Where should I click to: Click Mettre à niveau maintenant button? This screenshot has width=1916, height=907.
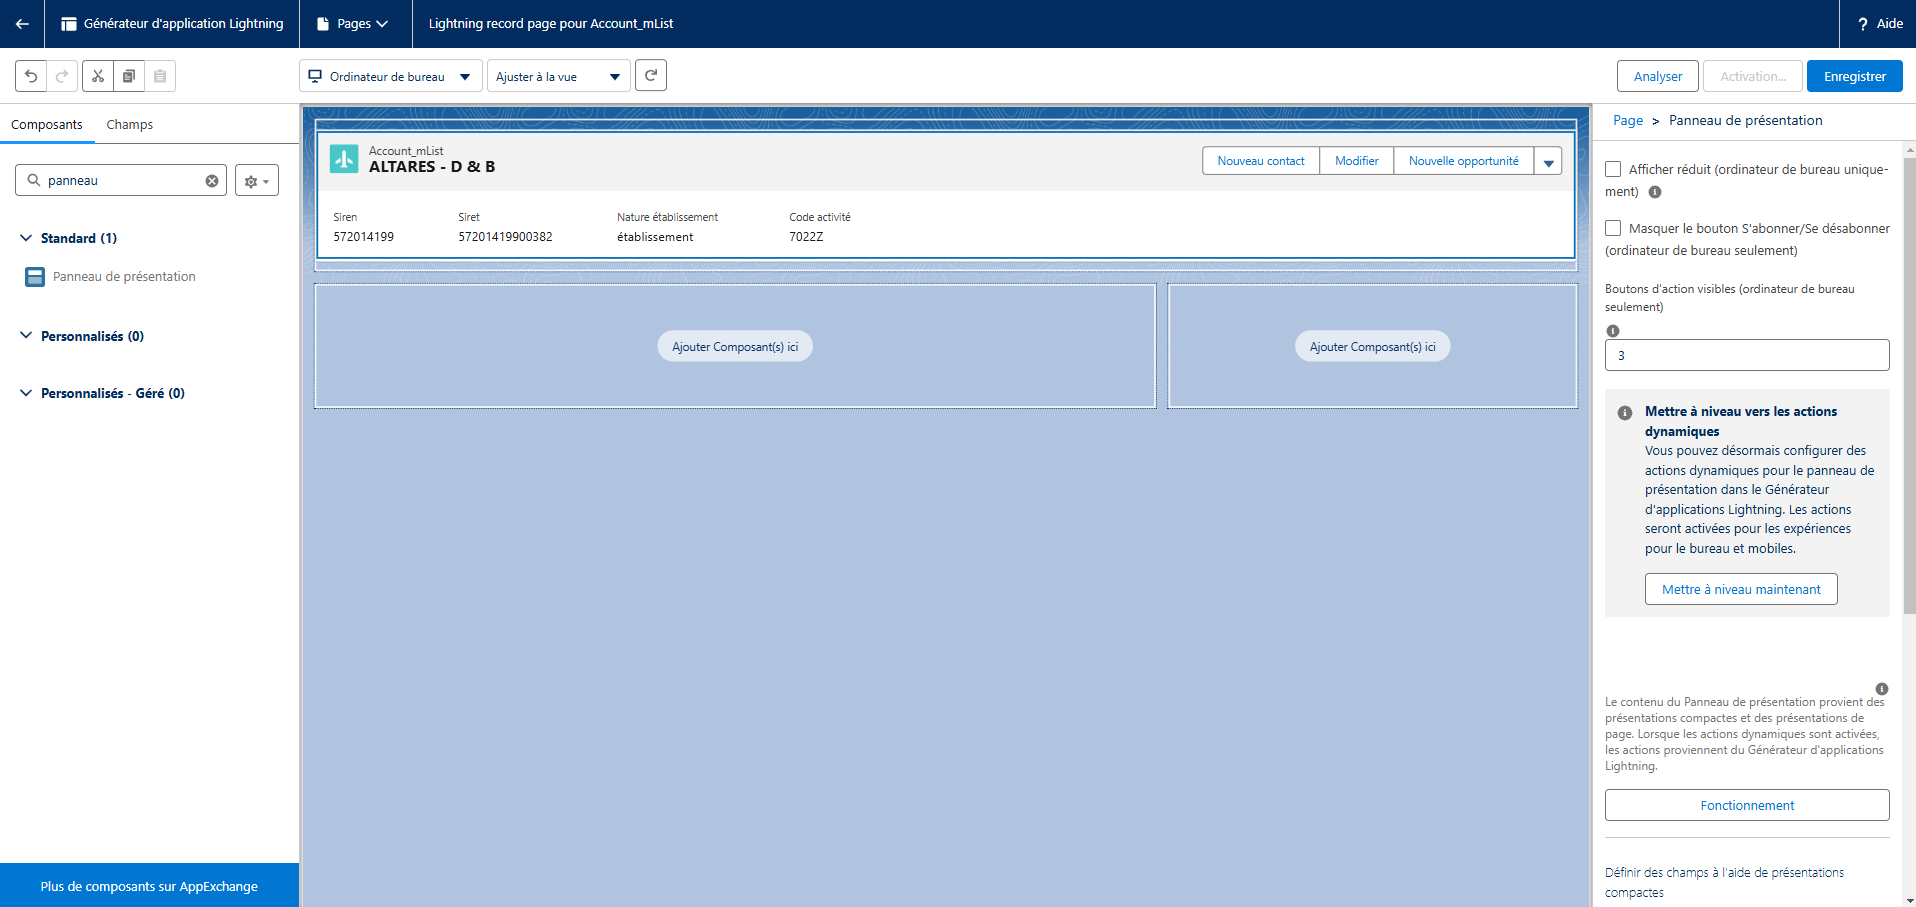1741,589
